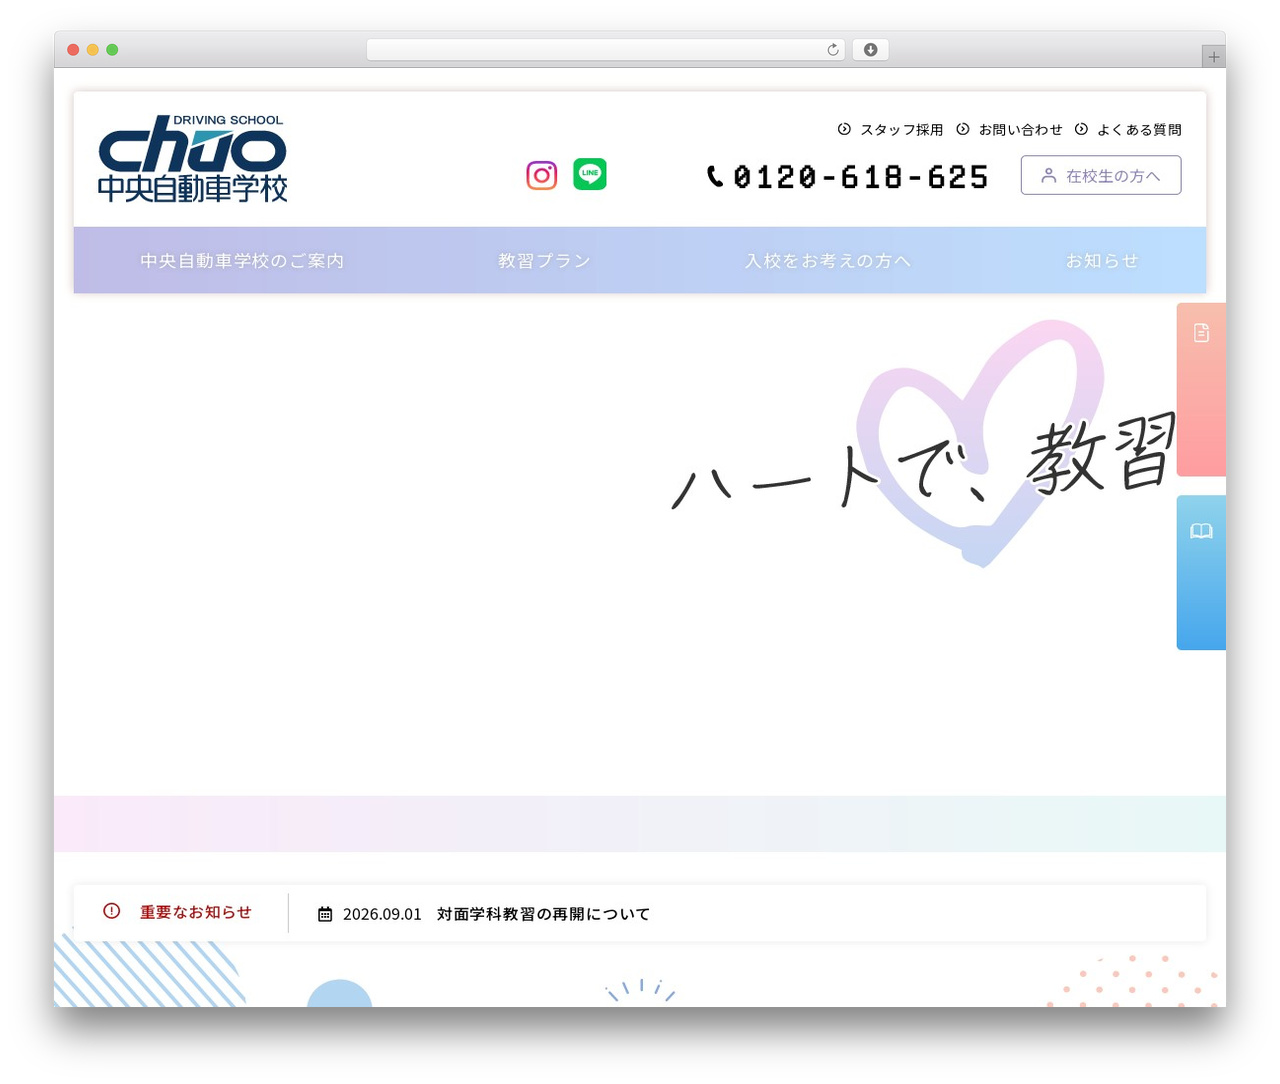
Task: Click the arrow icon before スタッフ採用
Action: tap(844, 129)
